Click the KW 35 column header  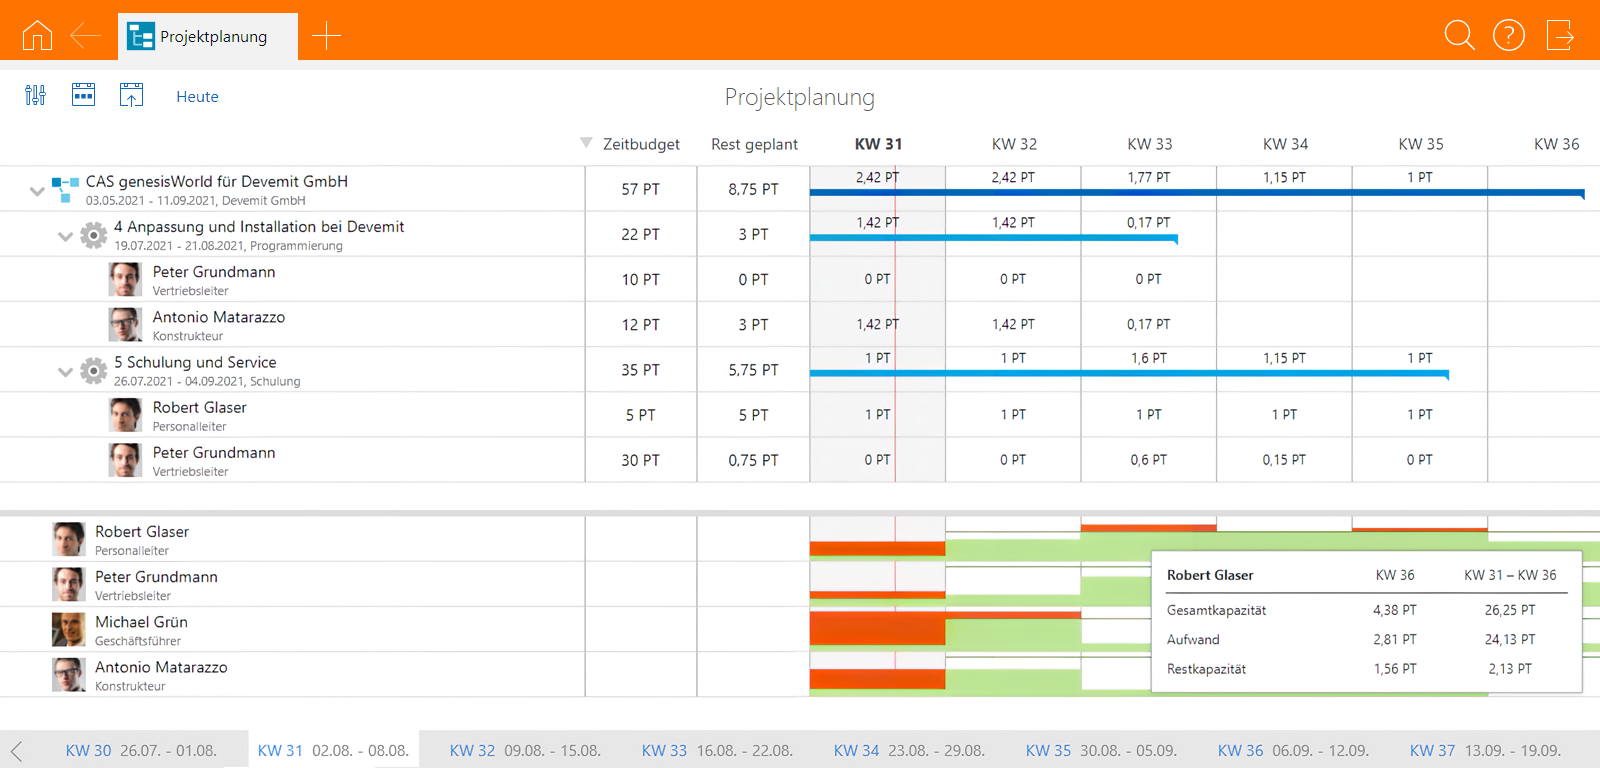pos(1421,144)
